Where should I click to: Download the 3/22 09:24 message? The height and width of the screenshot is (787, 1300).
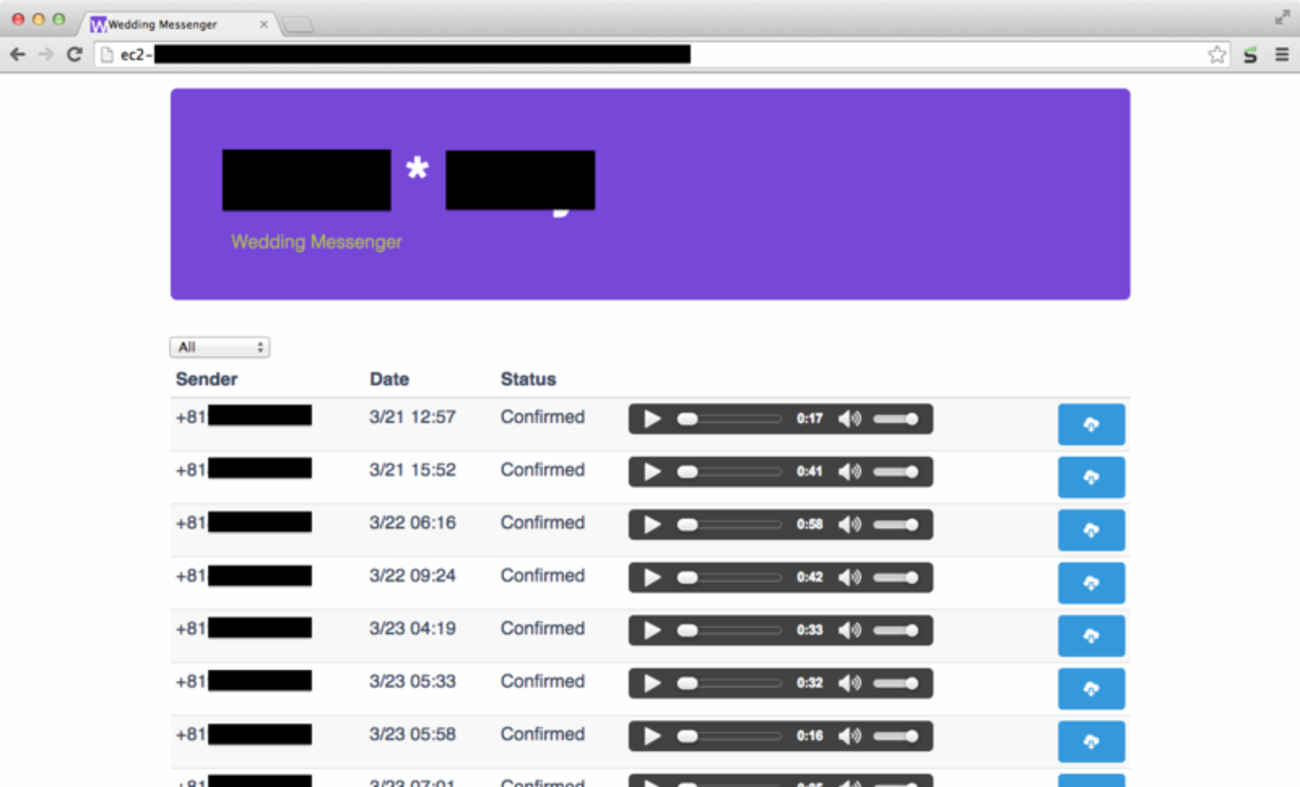click(x=1091, y=584)
